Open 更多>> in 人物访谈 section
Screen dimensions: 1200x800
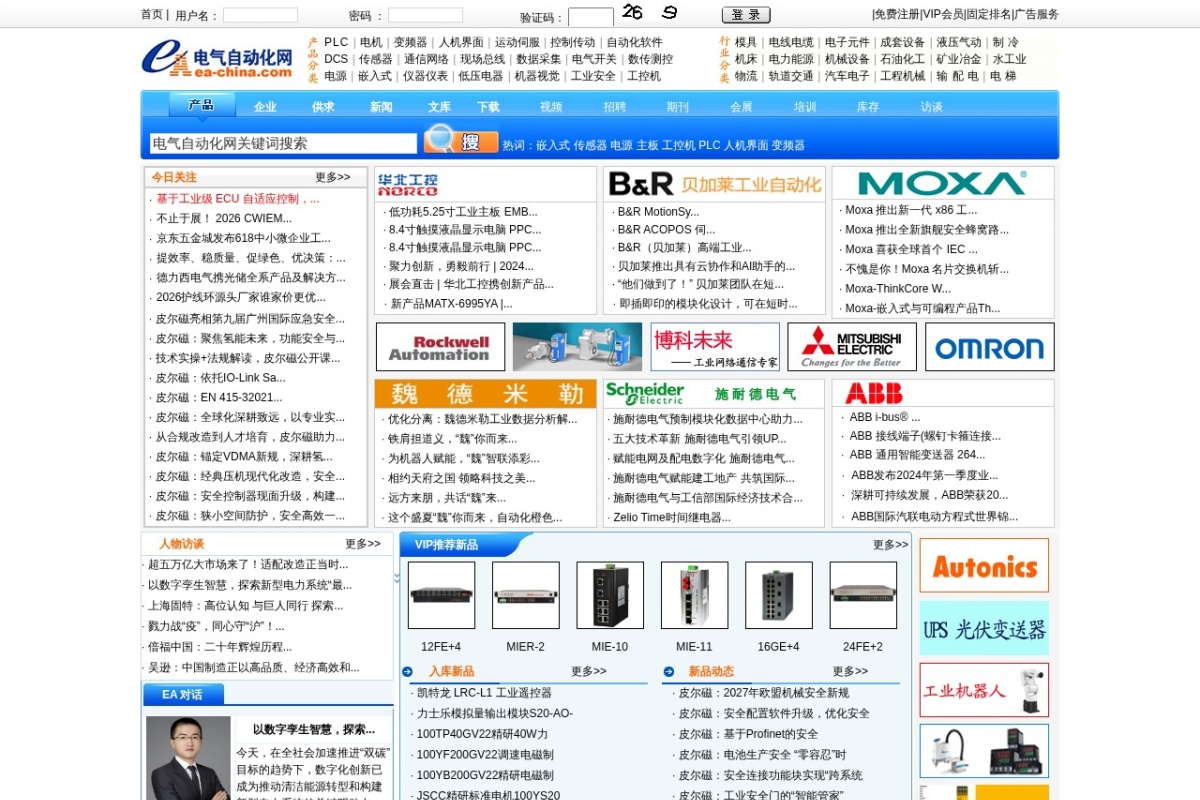(363, 544)
